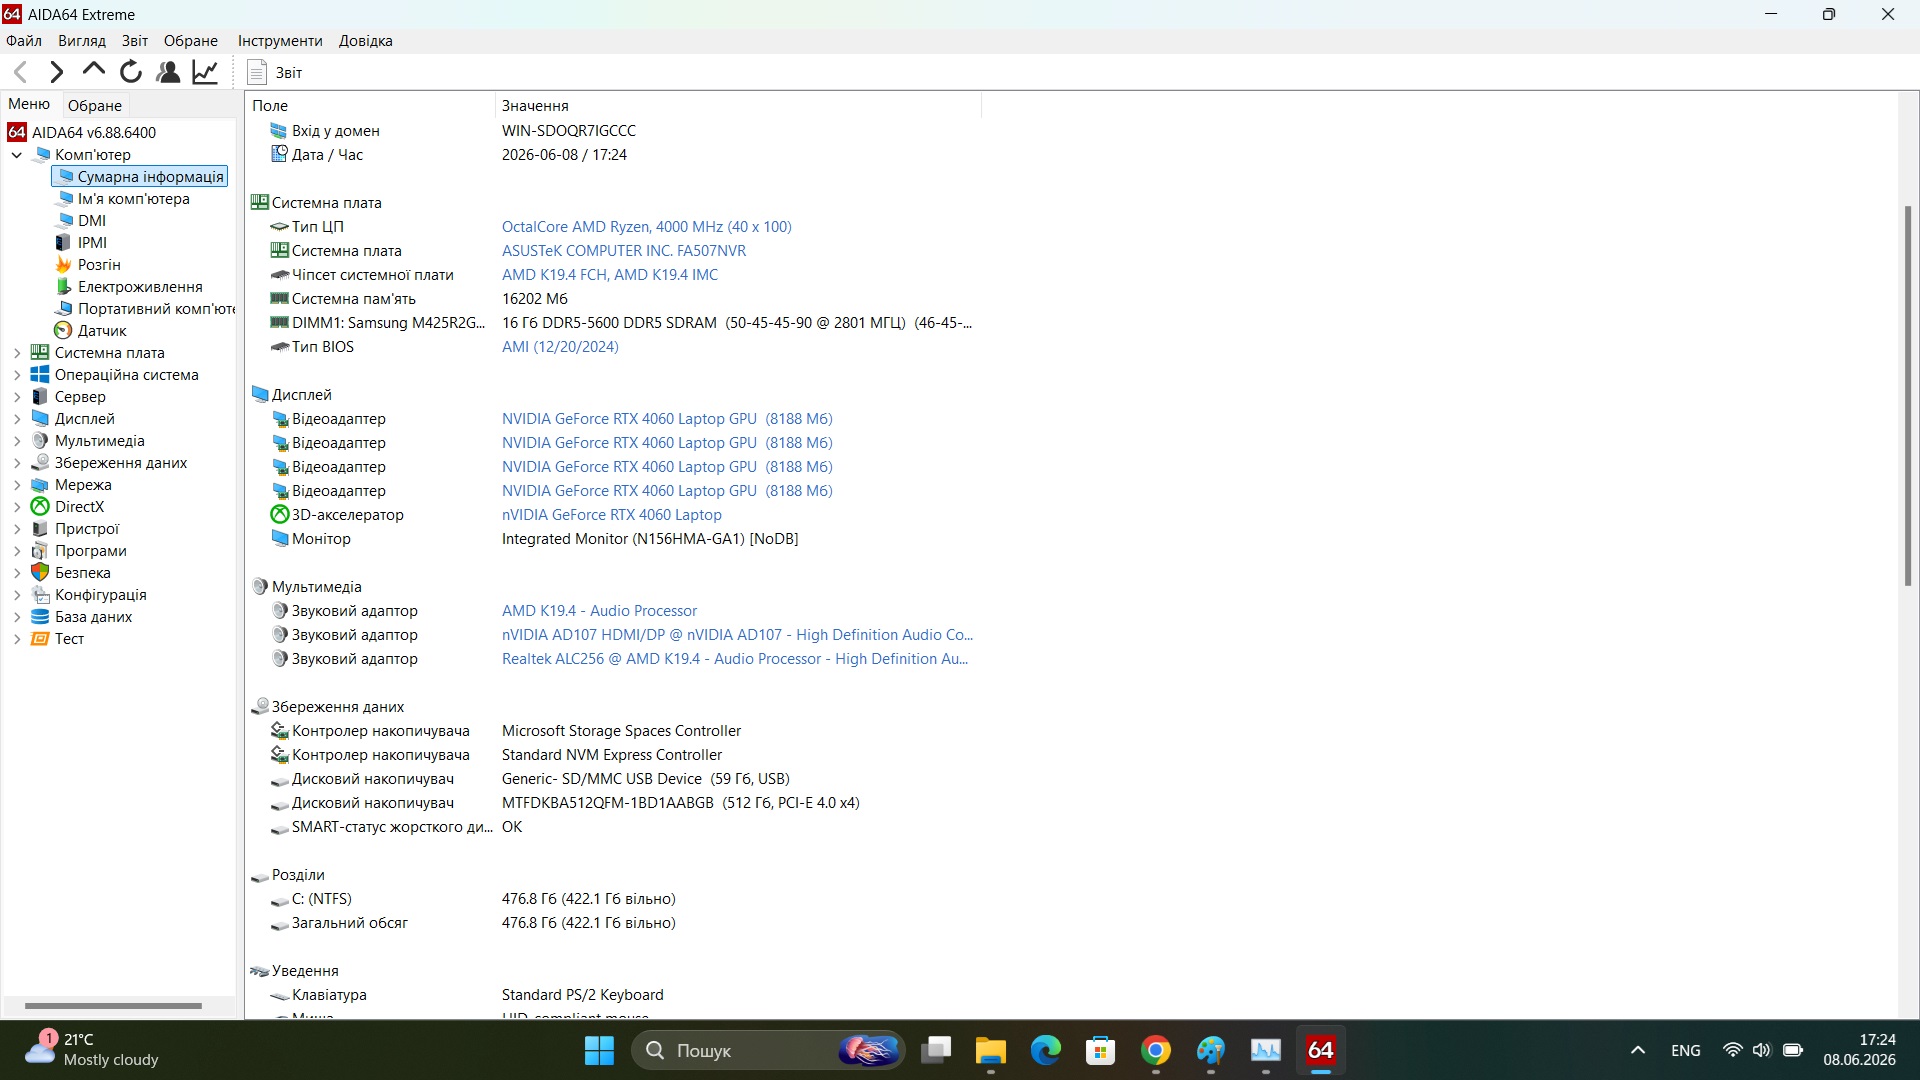
Task: Open the AMD K19.4 - Audio Processor link
Action: pos(600,611)
